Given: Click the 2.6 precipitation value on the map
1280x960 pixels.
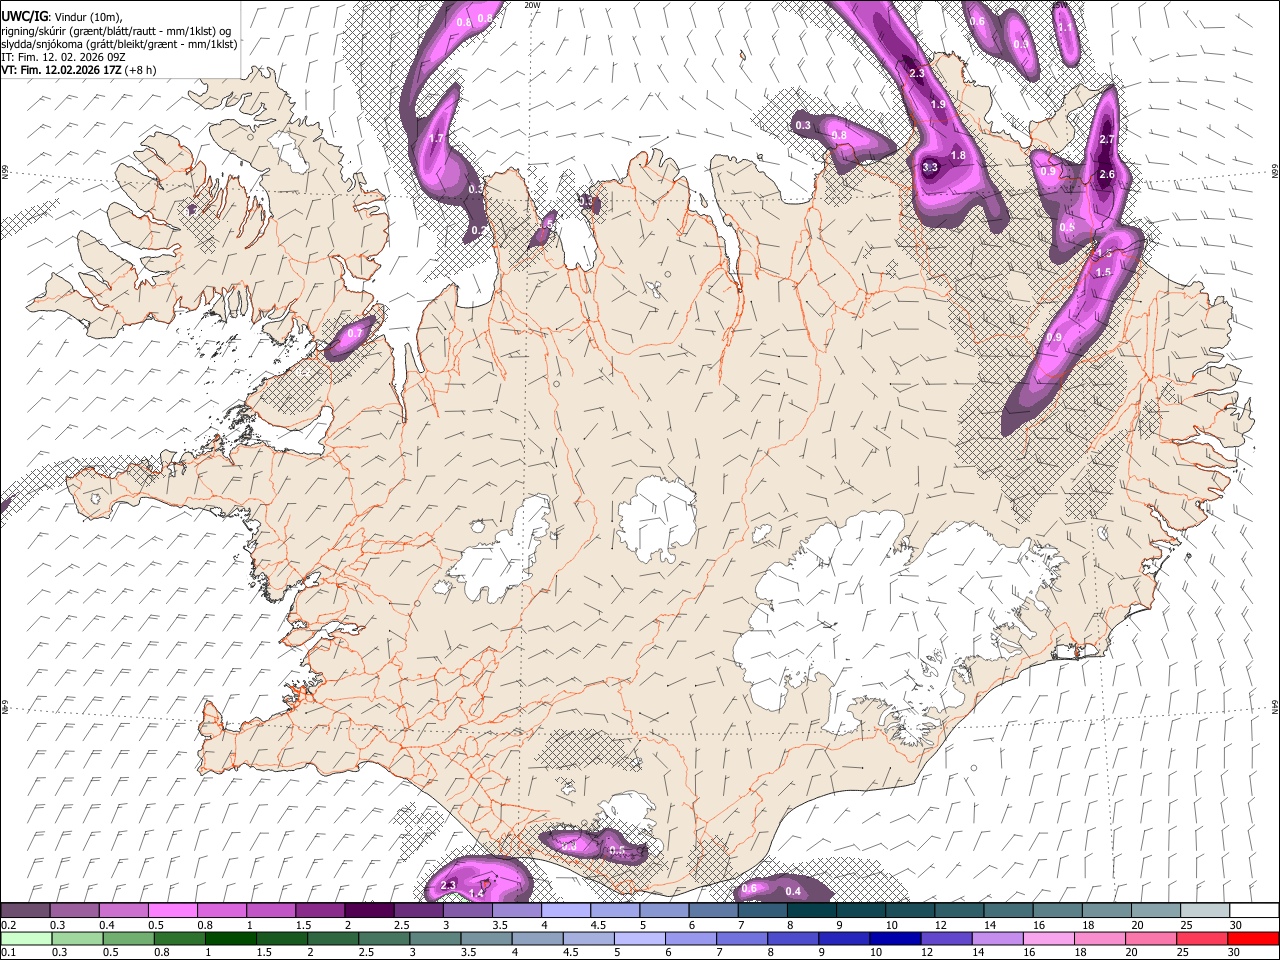Looking at the screenshot, I should (x=1106, y=174).
